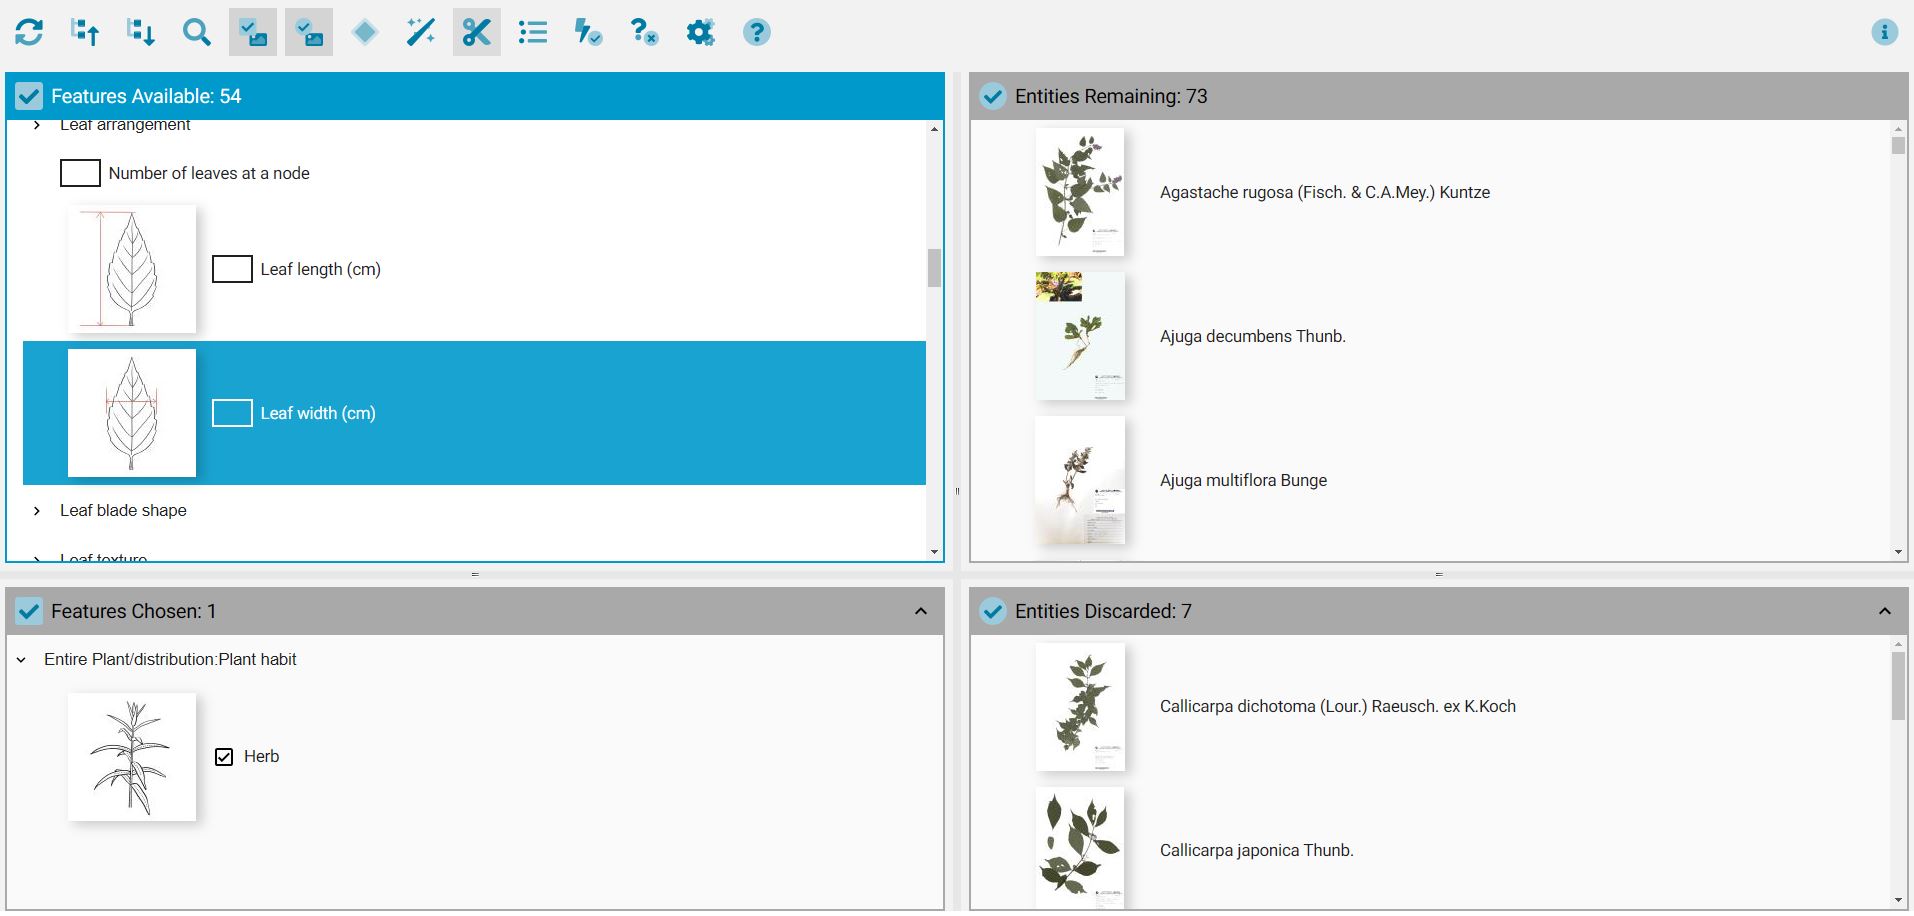Select the Agastache rugosa entity name
Image resolution: width=1914 pixels, height=916 pixels.
(1325, 192)
